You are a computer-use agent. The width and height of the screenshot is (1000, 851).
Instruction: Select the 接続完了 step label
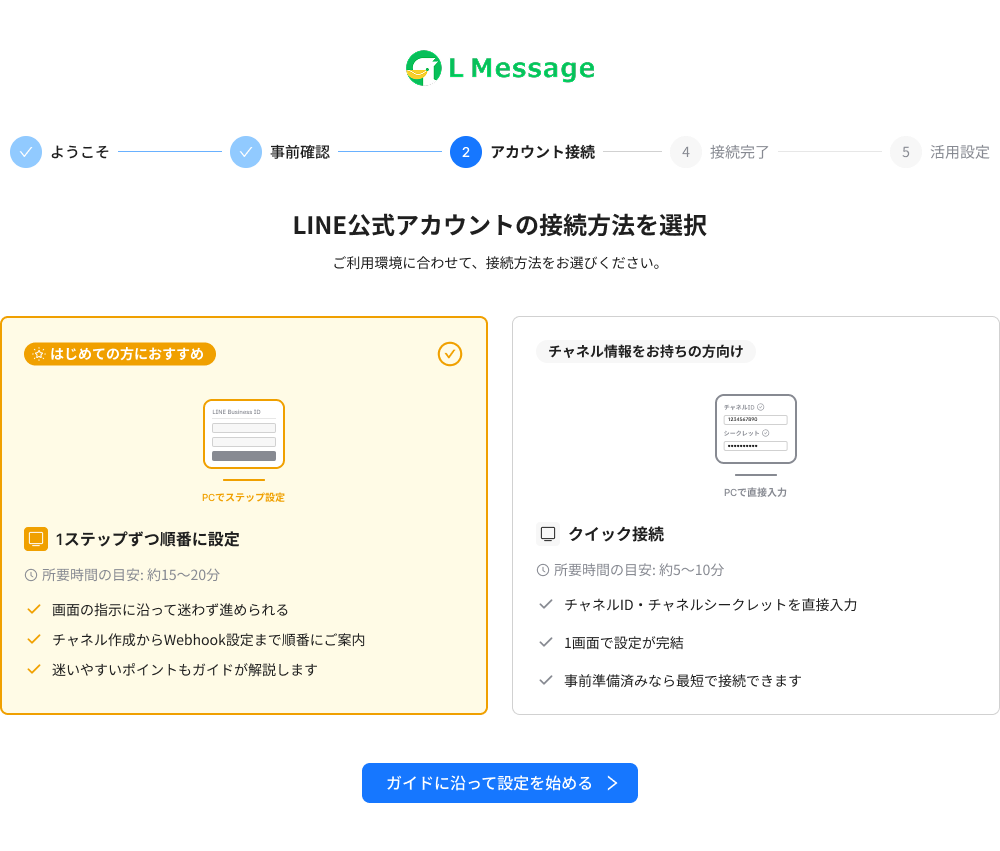pyautogui.click(x=740, y=152)
